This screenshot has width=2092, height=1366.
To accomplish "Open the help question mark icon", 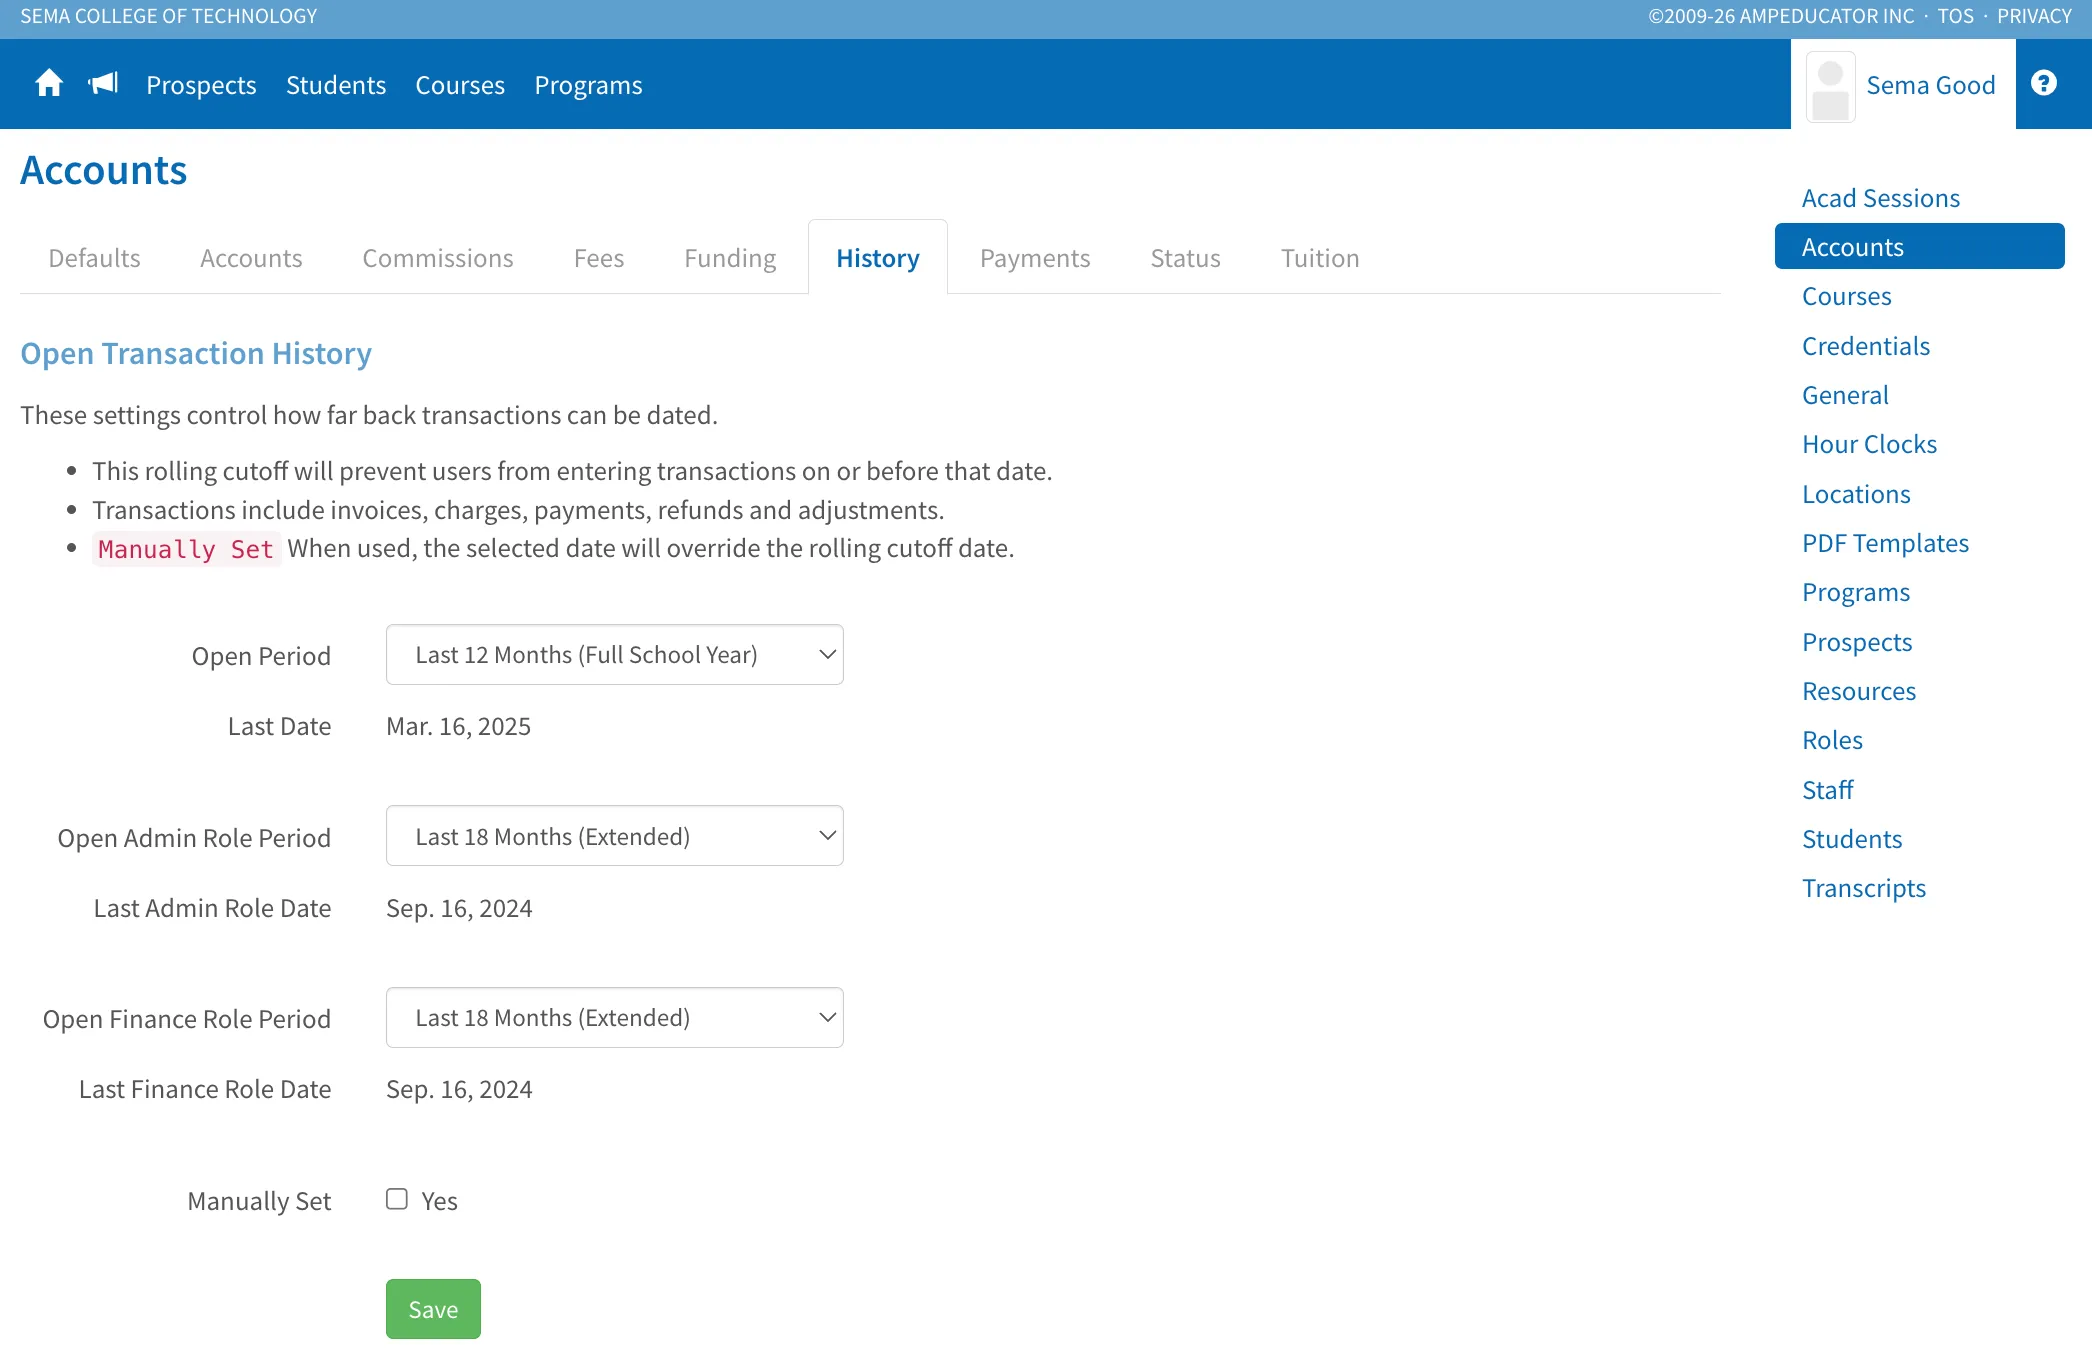I will pyautogui.click(x=2044, y=83).
